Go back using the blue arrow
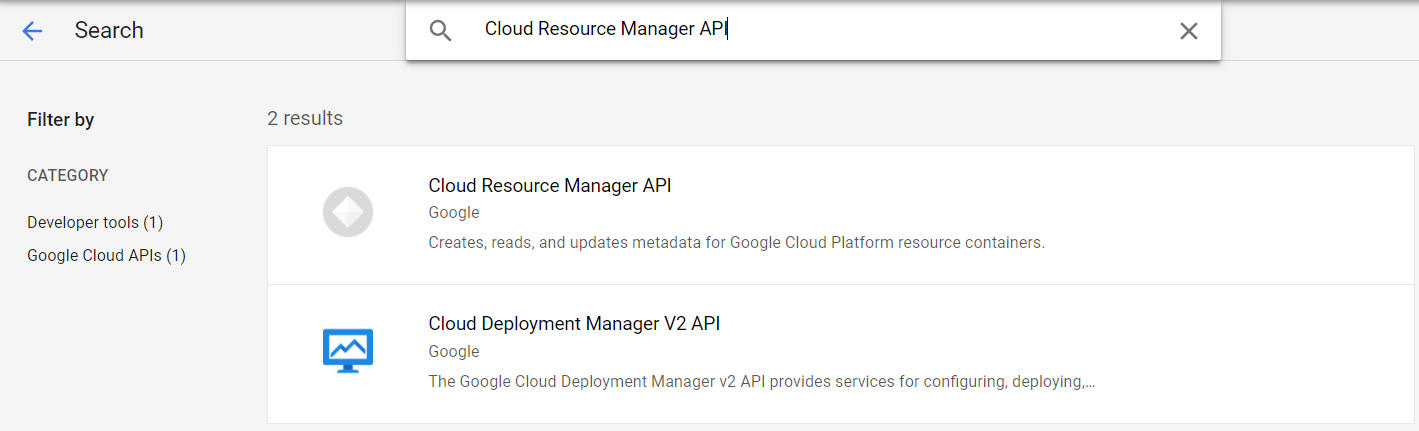Screen dimensions: 1419x431 click(32, 31)
